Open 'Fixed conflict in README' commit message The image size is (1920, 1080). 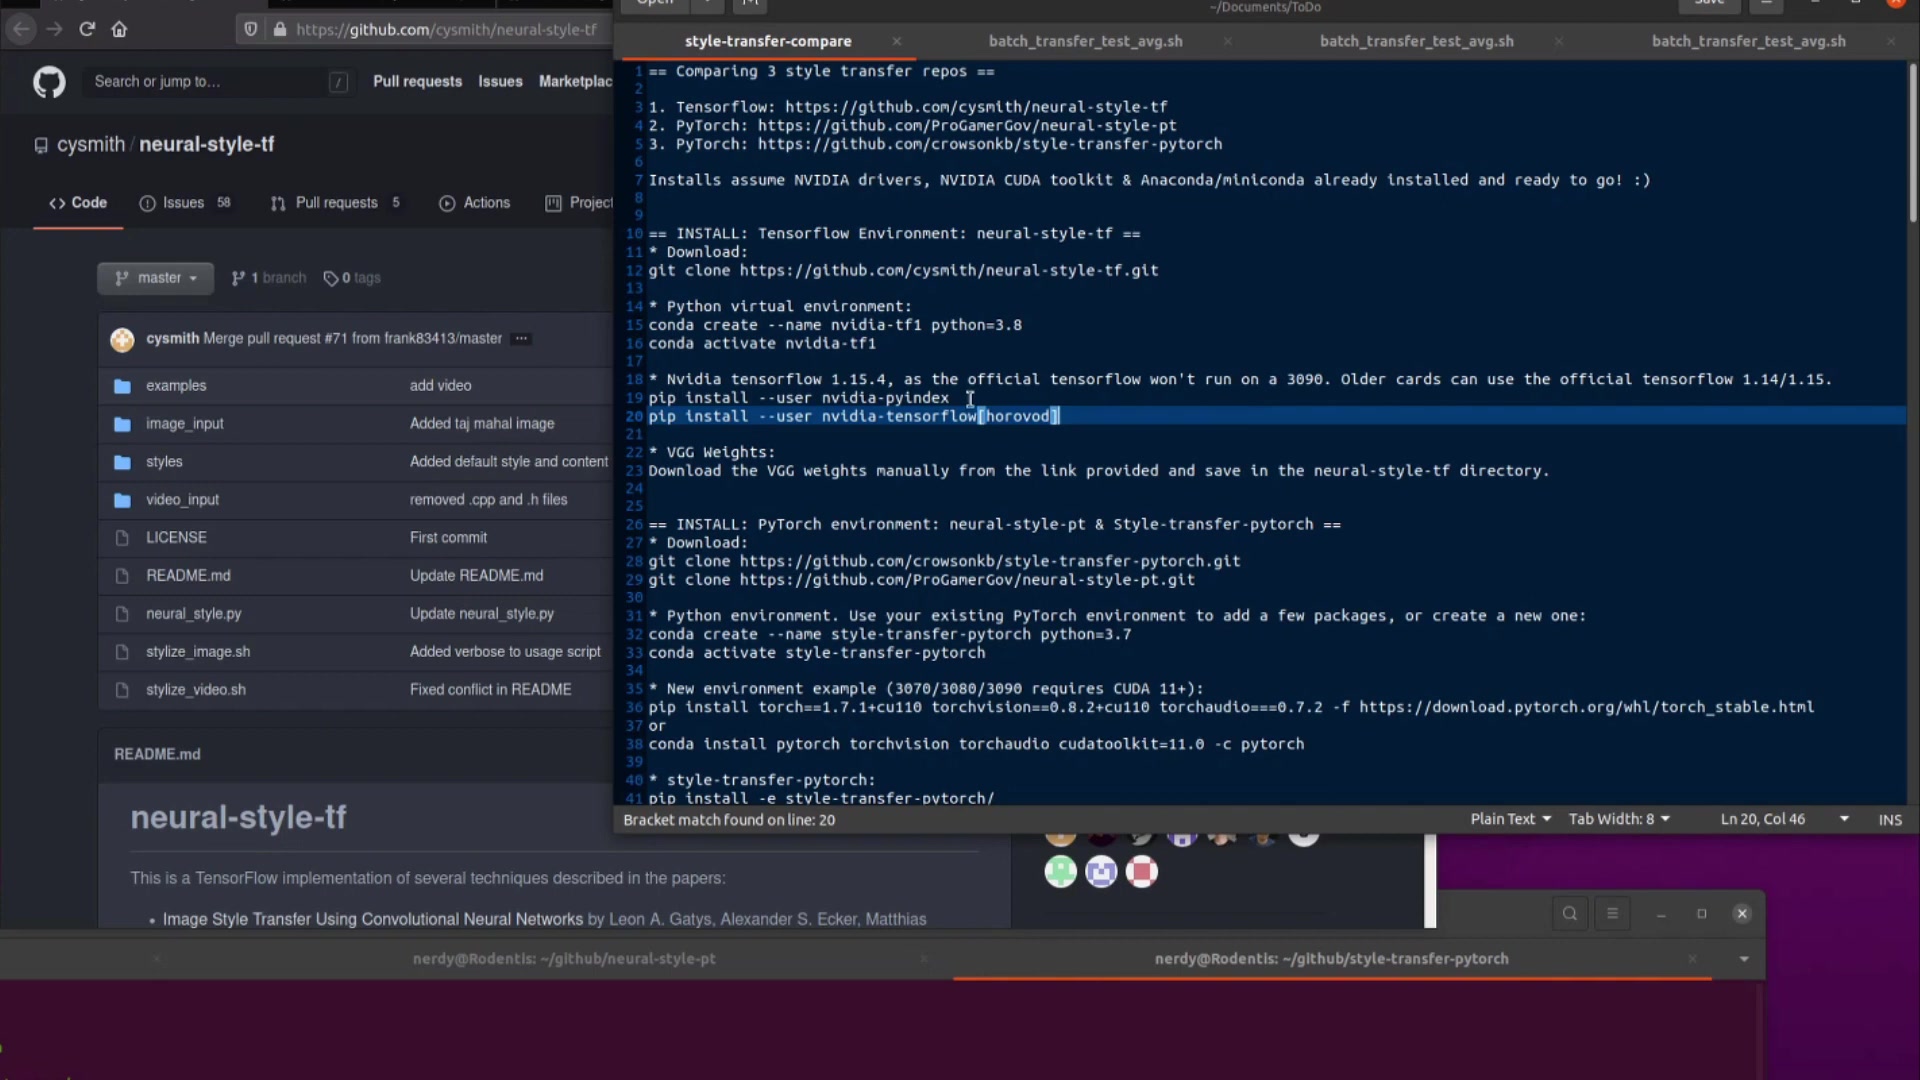490,690
